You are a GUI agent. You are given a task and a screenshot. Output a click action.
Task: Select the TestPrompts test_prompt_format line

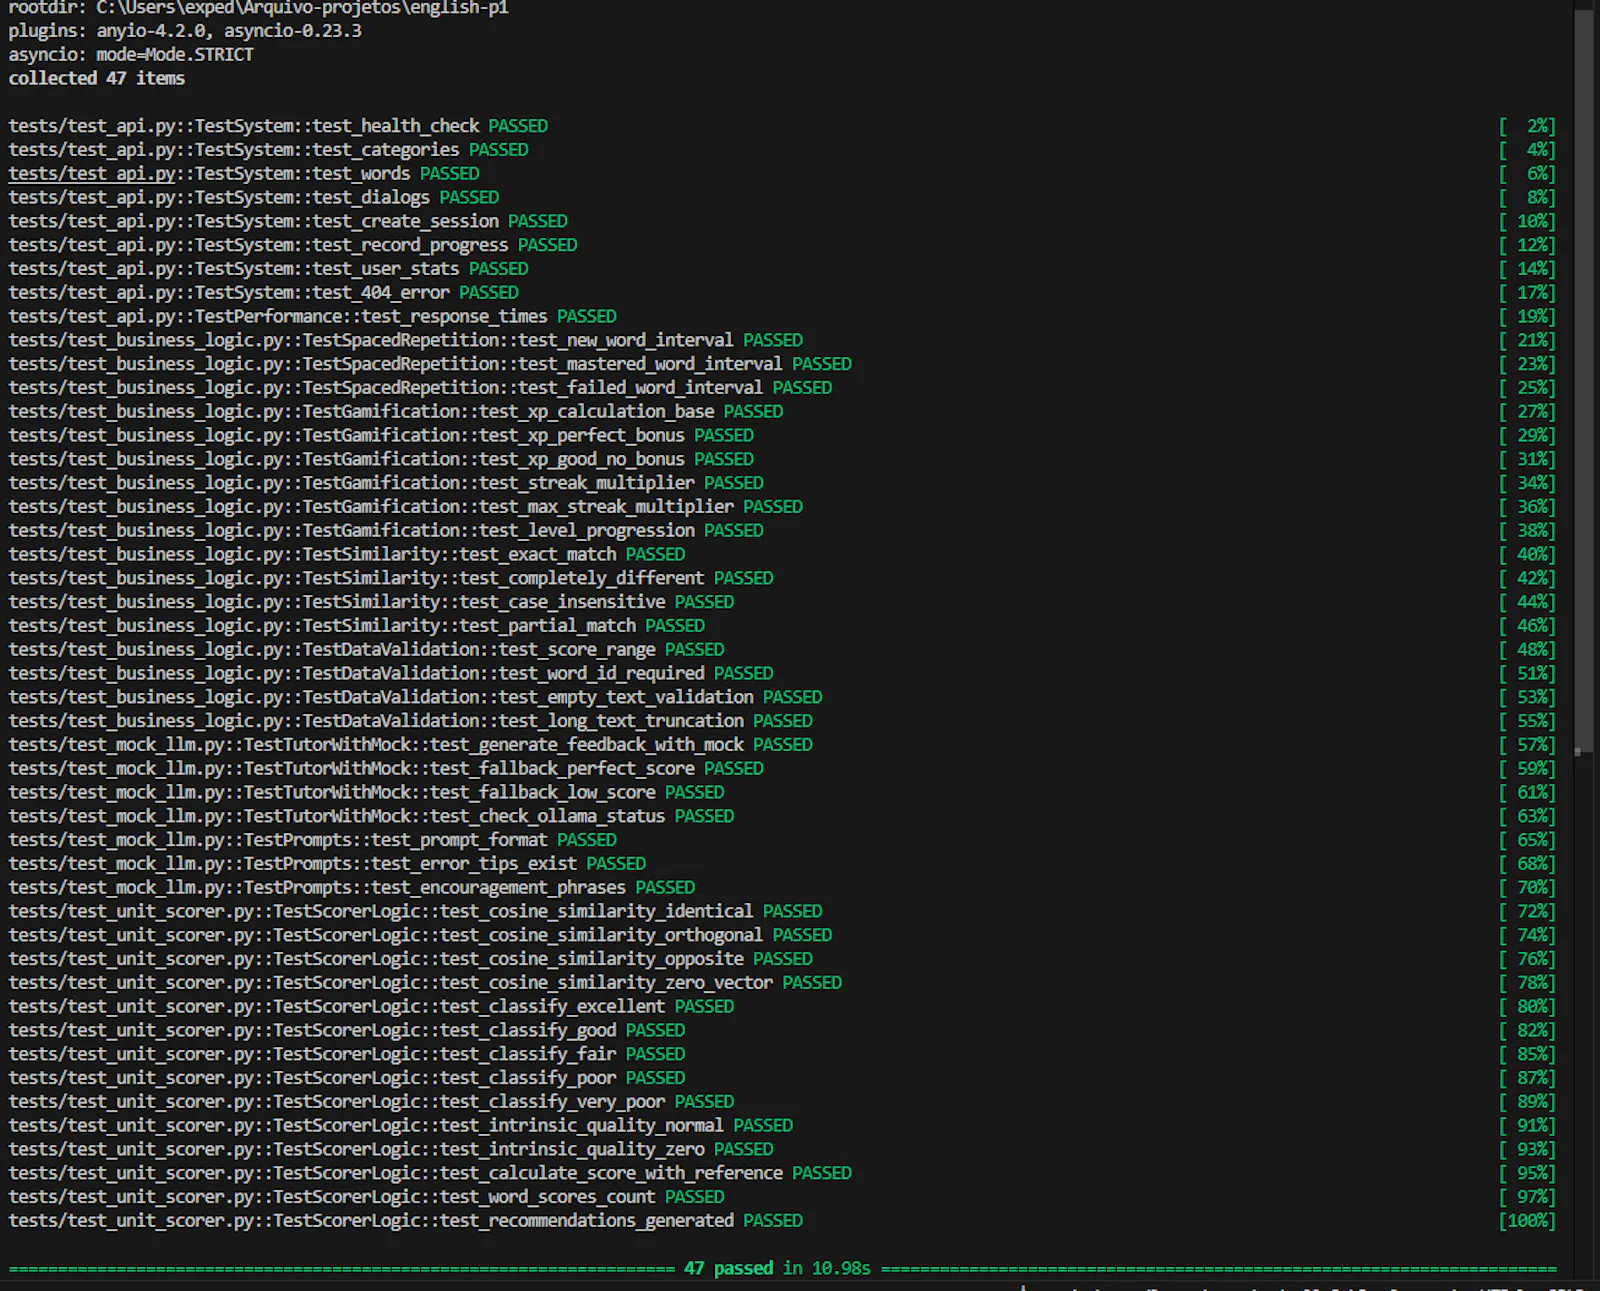[x=312, y=840]
